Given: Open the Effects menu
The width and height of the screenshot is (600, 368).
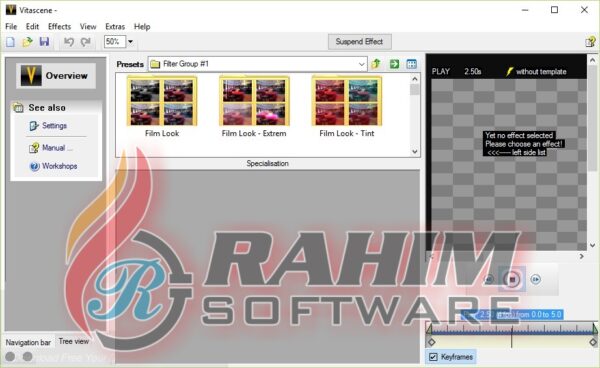Looking at the screenshot, I should 59,26.
